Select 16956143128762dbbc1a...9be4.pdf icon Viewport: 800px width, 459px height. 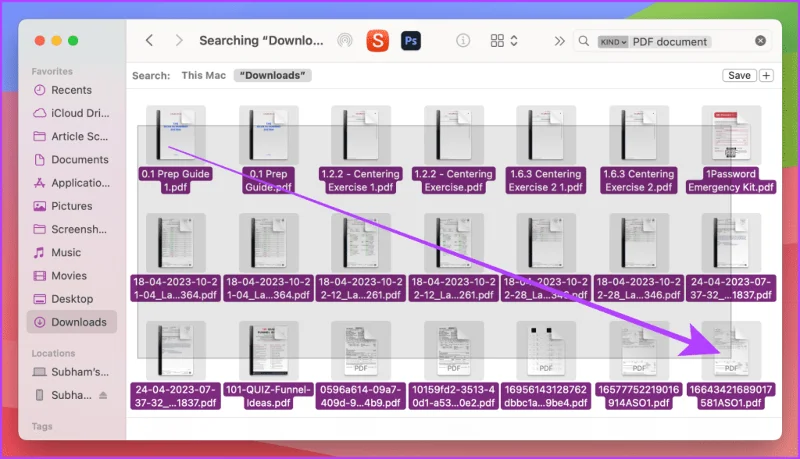(x=546, y=350)
